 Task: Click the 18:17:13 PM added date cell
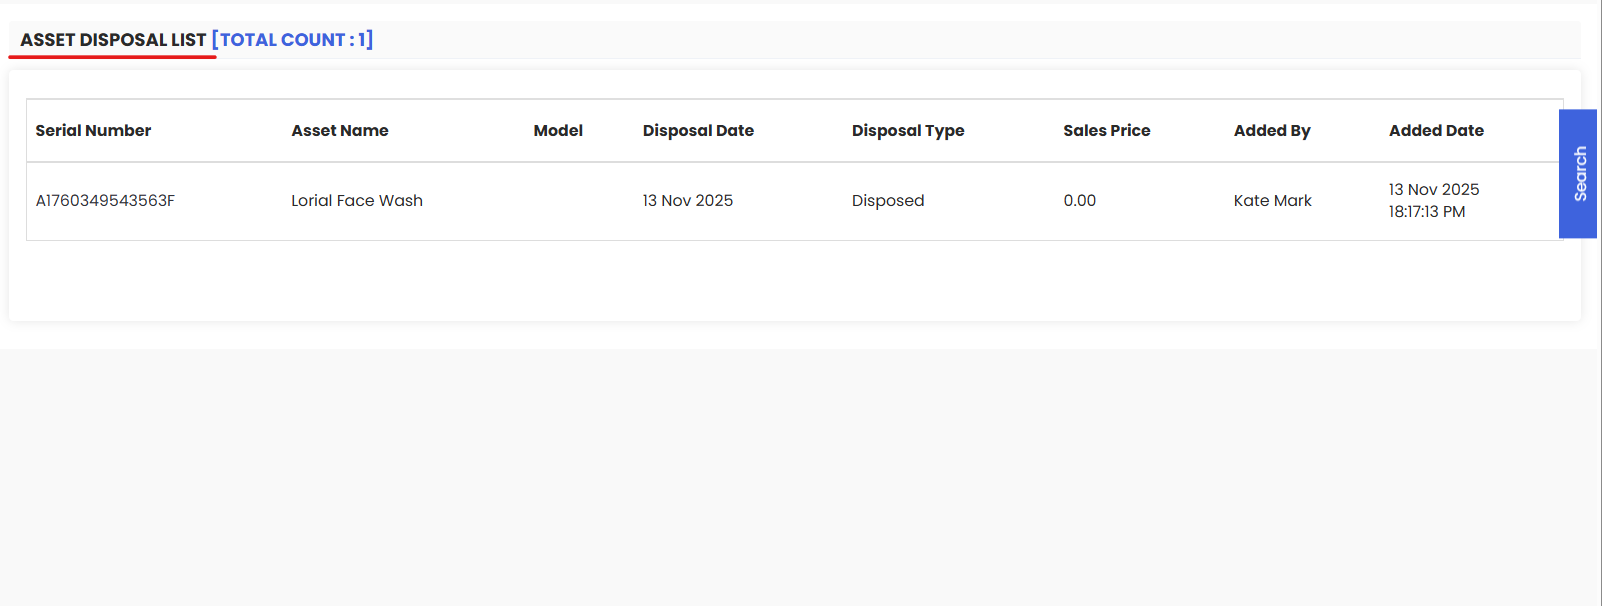coord(1434,201)
